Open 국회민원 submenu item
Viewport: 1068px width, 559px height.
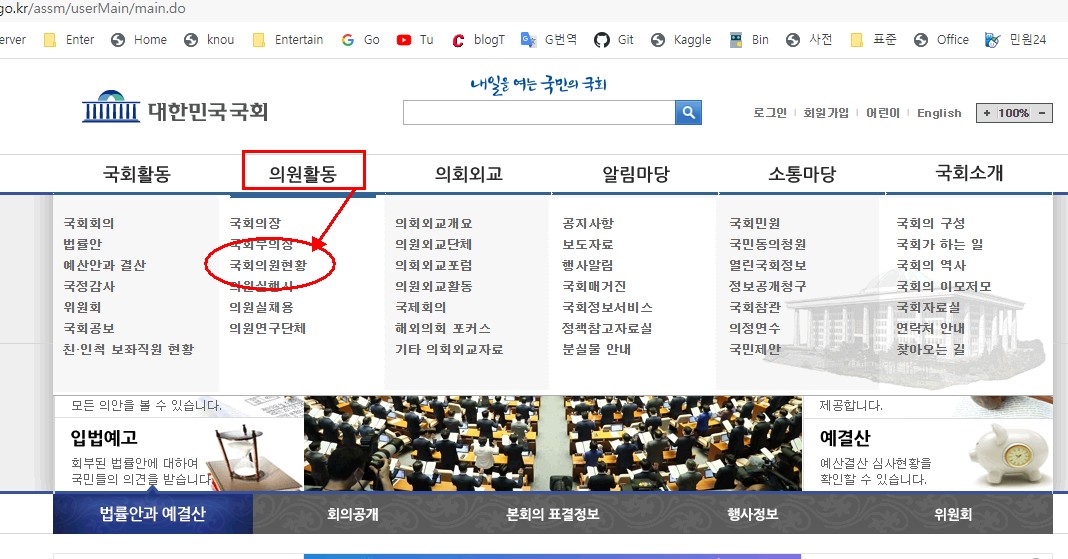755,223
